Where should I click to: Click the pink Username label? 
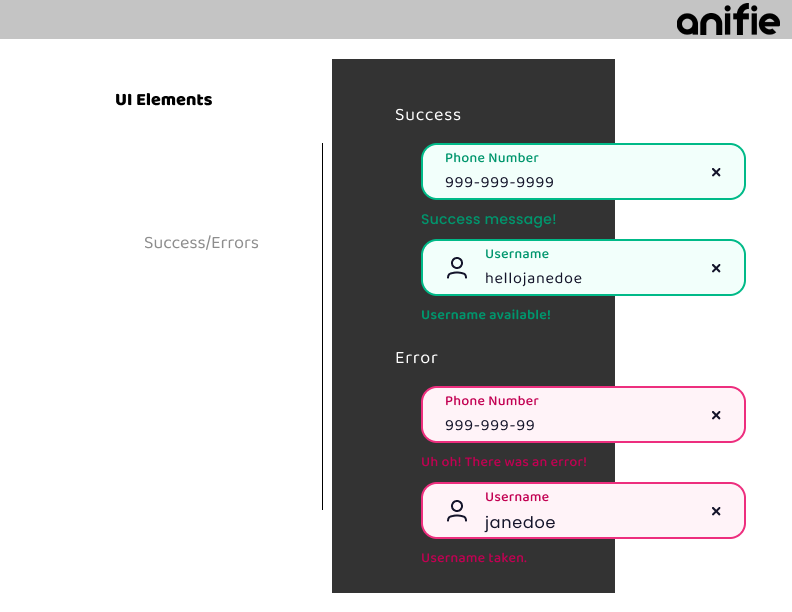(x=517, y=496)
